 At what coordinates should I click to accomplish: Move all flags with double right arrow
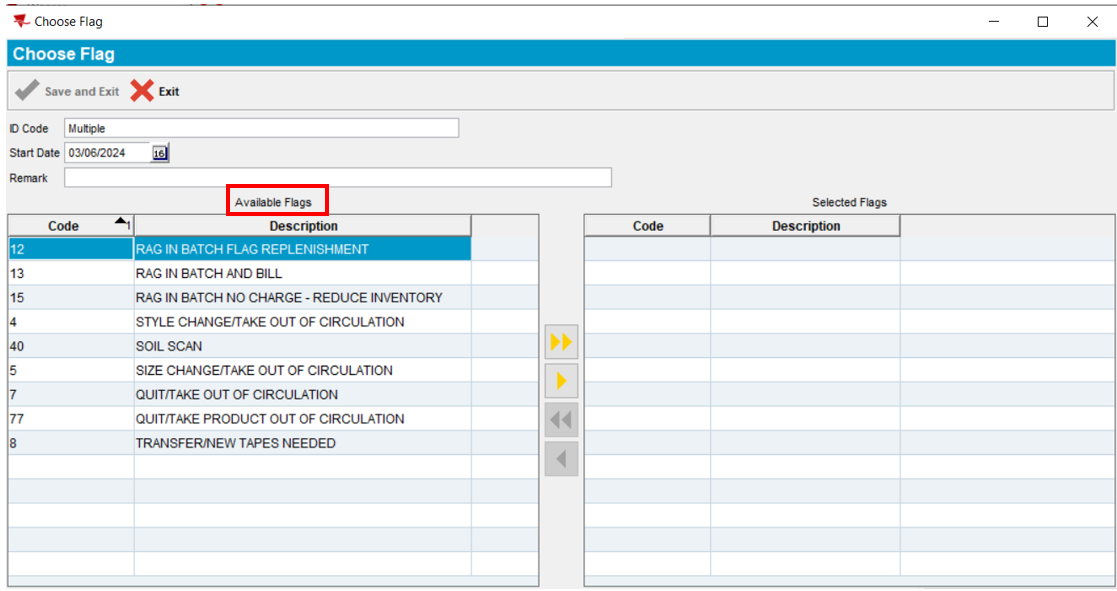point(562,342)
